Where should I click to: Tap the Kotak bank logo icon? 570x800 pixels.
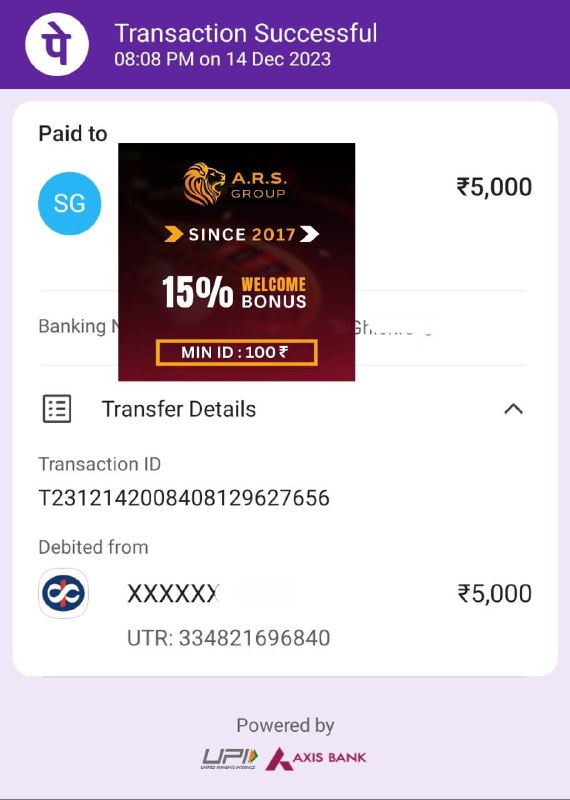point(64,593)
